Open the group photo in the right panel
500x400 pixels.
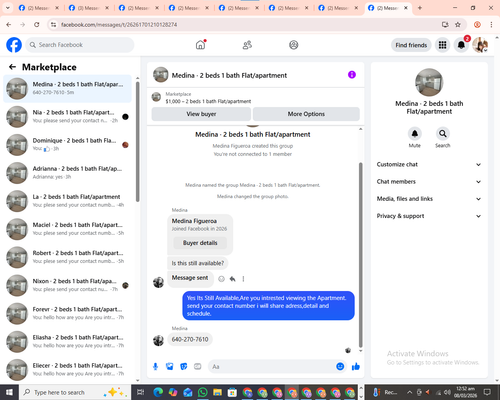tap(429, 82)
